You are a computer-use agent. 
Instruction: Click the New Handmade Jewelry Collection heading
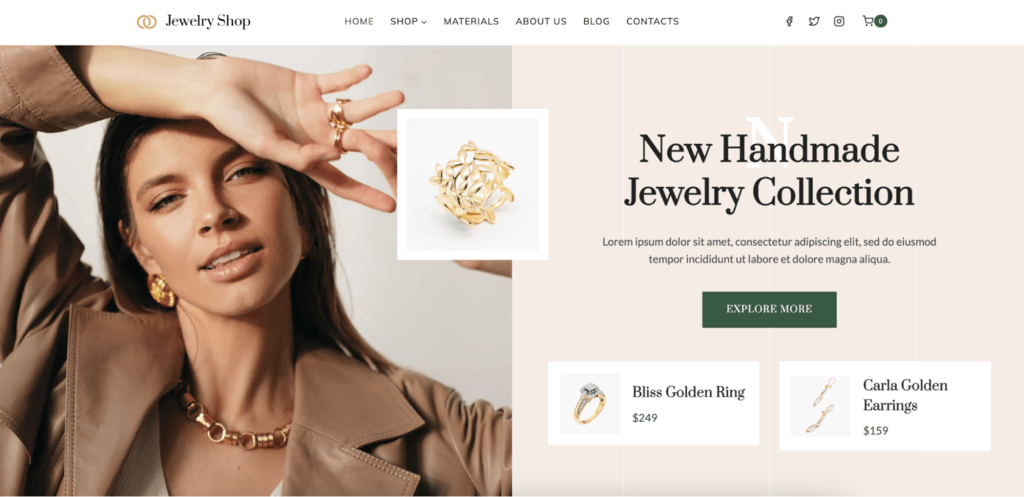pyautogui.click(x=769, y=171)
